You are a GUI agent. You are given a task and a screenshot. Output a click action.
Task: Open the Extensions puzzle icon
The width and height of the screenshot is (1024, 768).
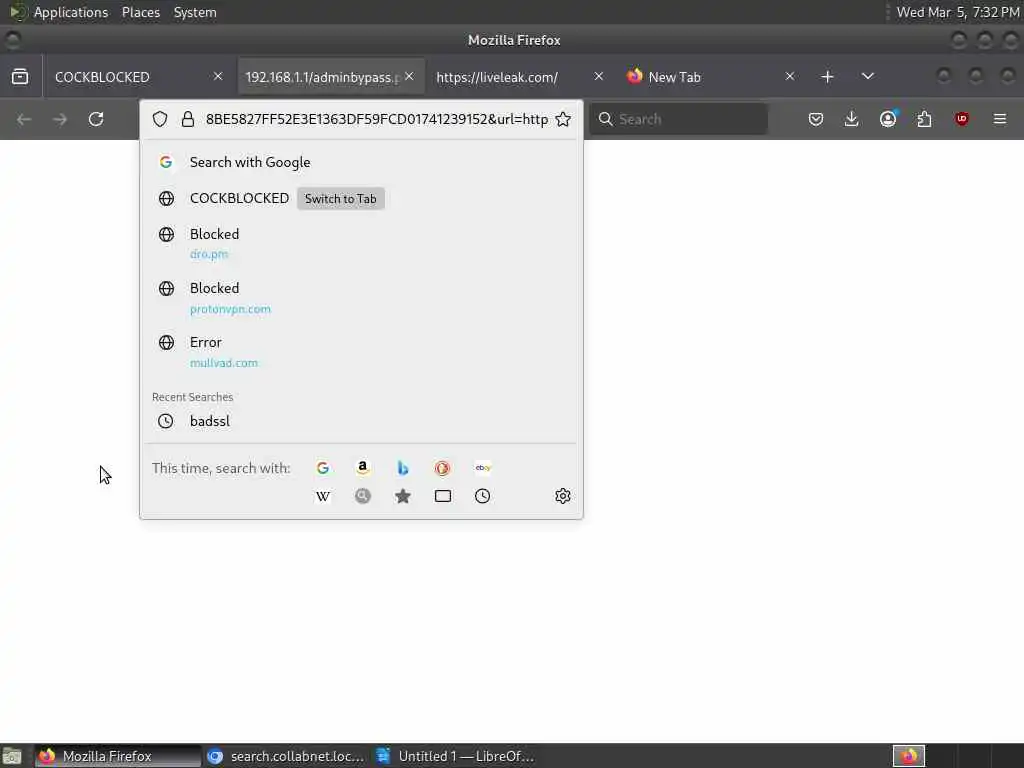click(x=924, y=119)
